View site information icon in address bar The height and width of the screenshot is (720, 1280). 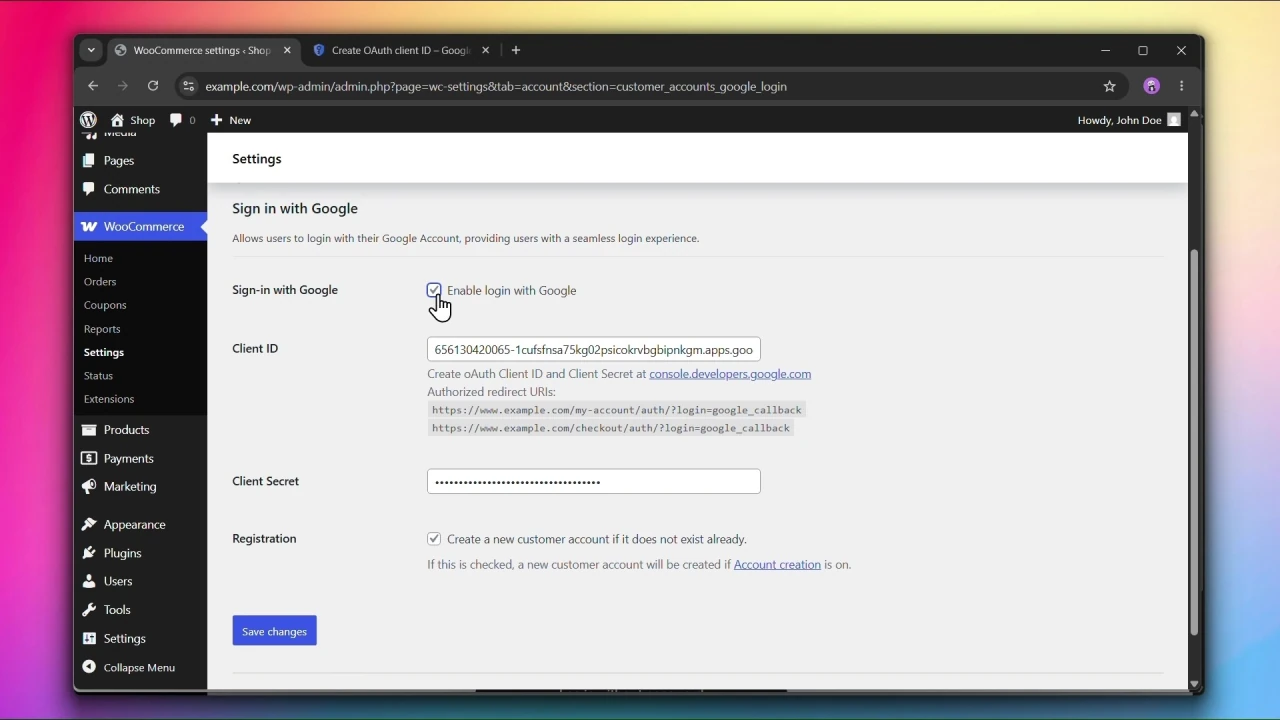188,87
